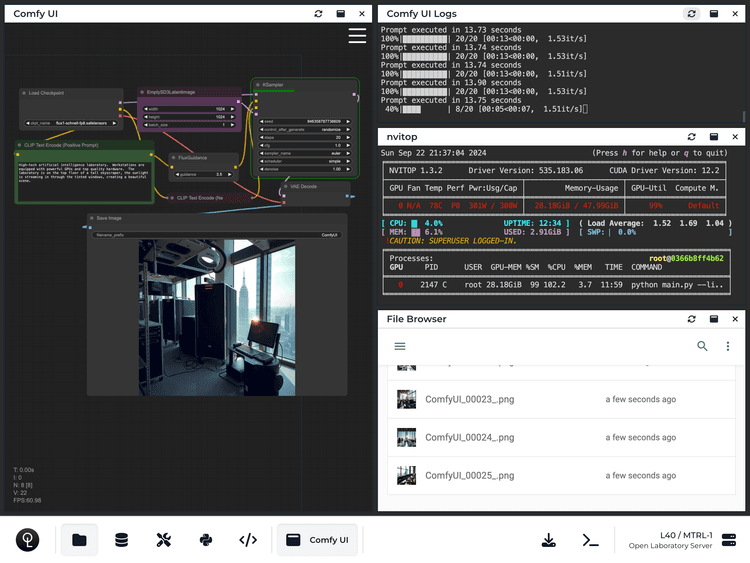Collapse the KSampler node via its dot
Viewport: 750px width, 563px height.
pyautogui.click(x=258, y=85)
